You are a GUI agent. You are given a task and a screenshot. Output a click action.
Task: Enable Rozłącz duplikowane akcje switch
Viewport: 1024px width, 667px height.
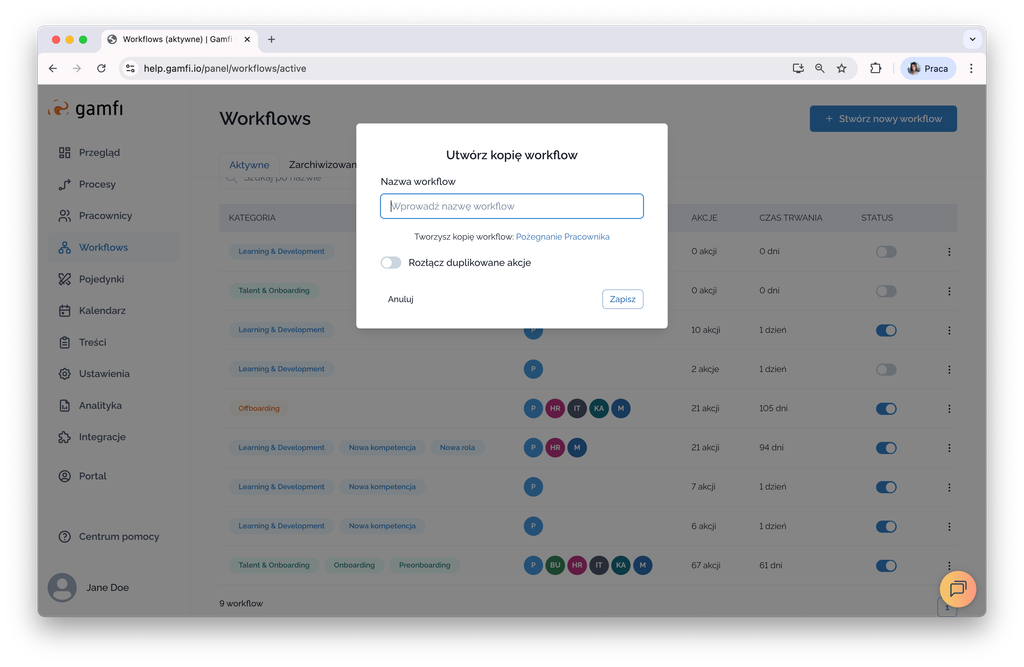pyautogui.click(x=390, y=263)
